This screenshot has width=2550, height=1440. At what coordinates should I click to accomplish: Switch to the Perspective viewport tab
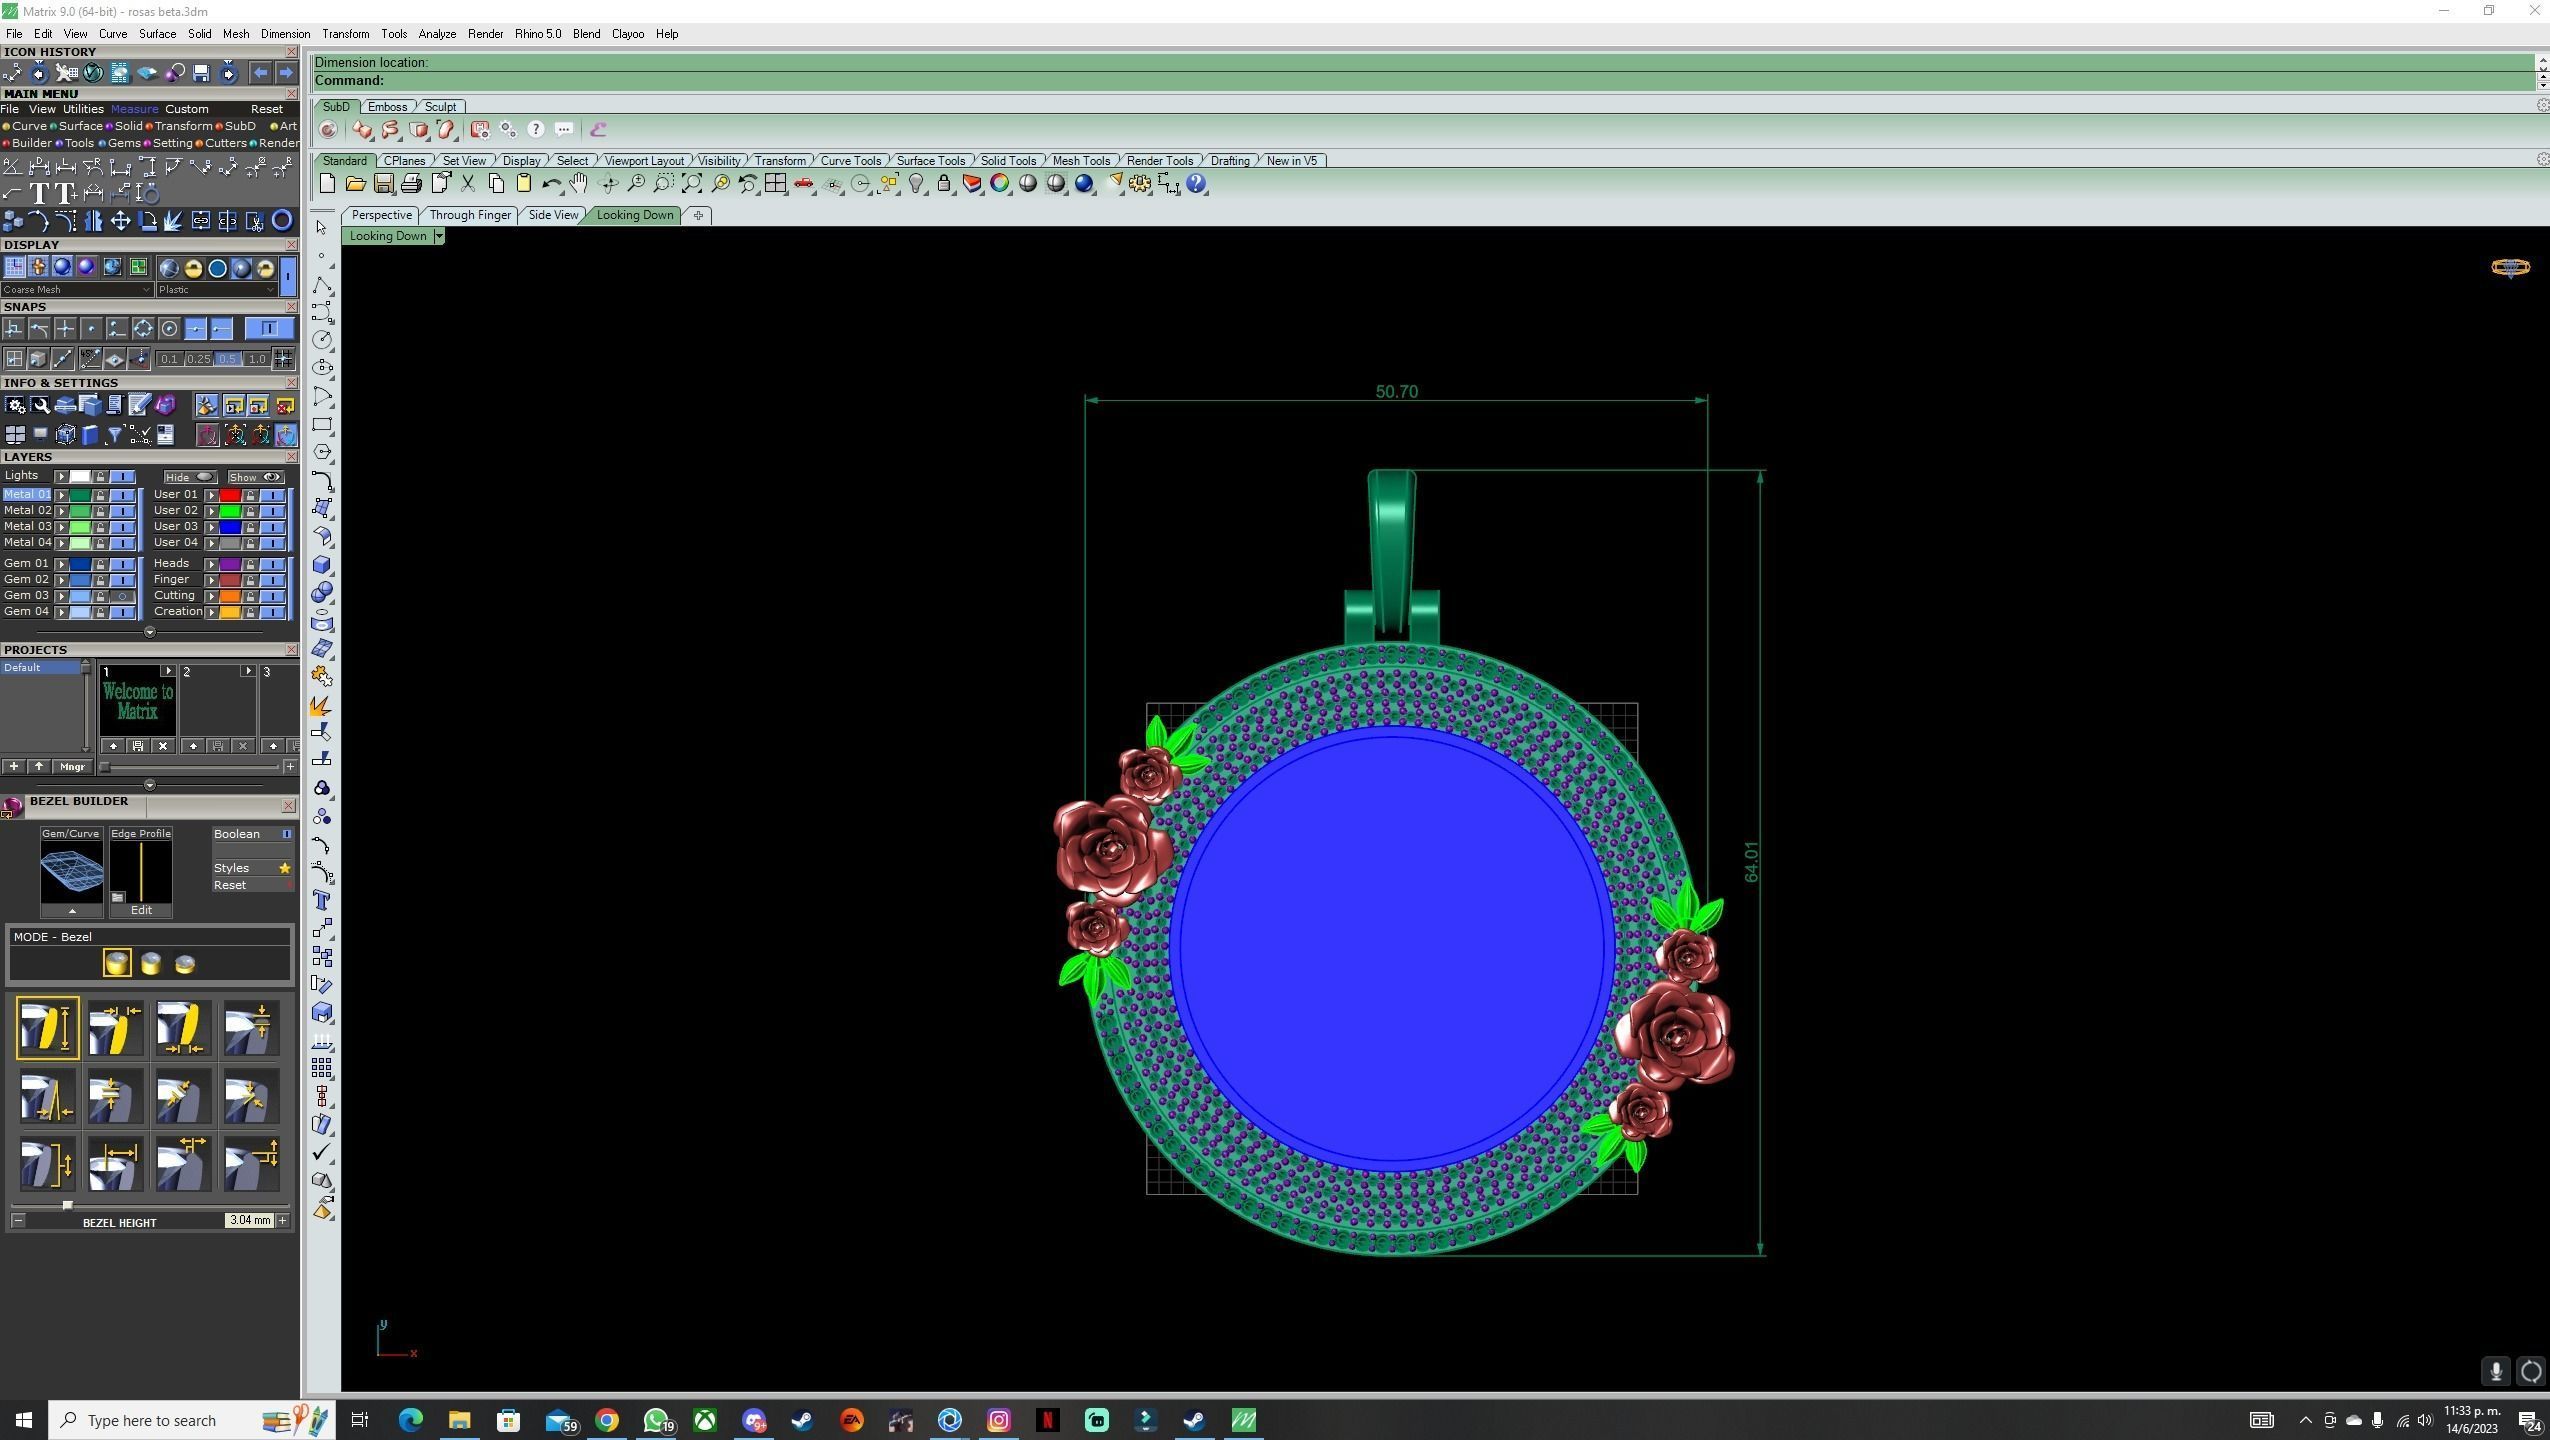[x=381, y=215]
